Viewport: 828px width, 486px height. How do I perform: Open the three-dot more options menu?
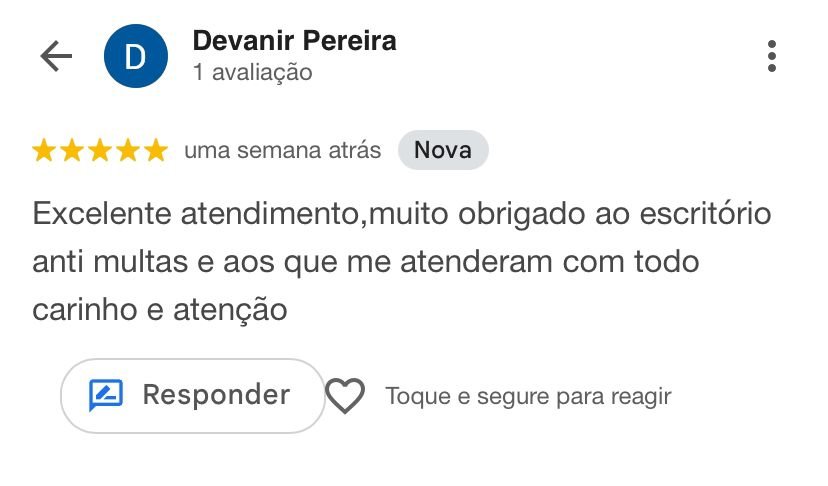click(771, 57)
